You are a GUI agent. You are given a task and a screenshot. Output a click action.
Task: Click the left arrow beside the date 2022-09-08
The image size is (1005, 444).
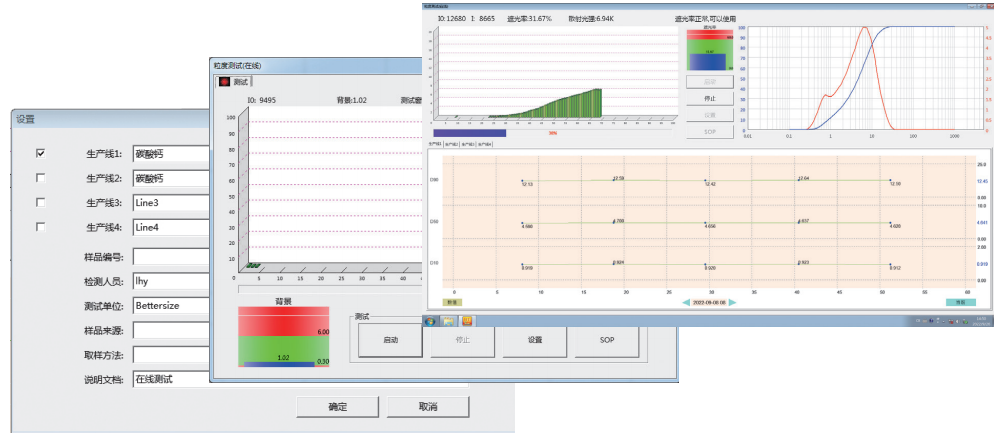pos(685,301)
